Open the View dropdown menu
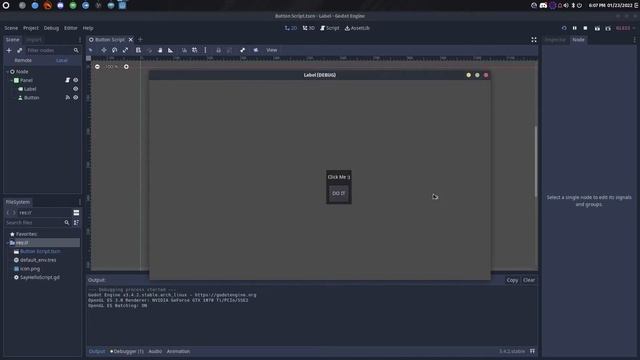Viewport: 640px width, 360px height. point(271,50)
